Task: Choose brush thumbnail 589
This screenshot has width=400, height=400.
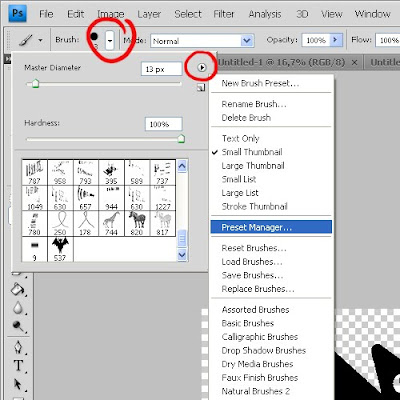Action: pyautogui.click(x=137, y=172)
